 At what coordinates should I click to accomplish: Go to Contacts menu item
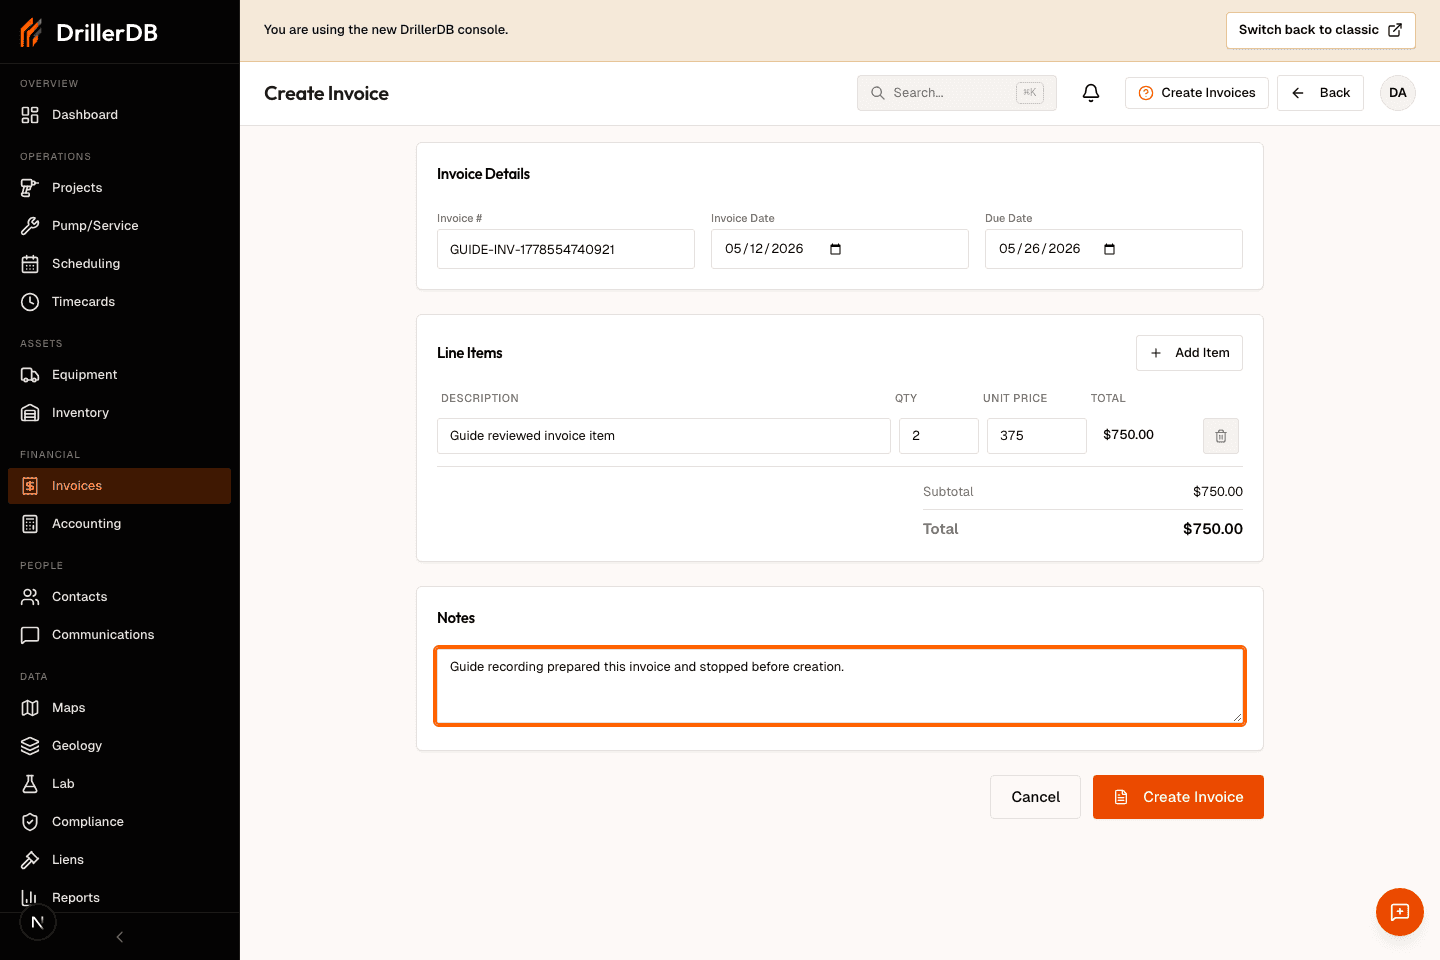[x=119, y=597]
